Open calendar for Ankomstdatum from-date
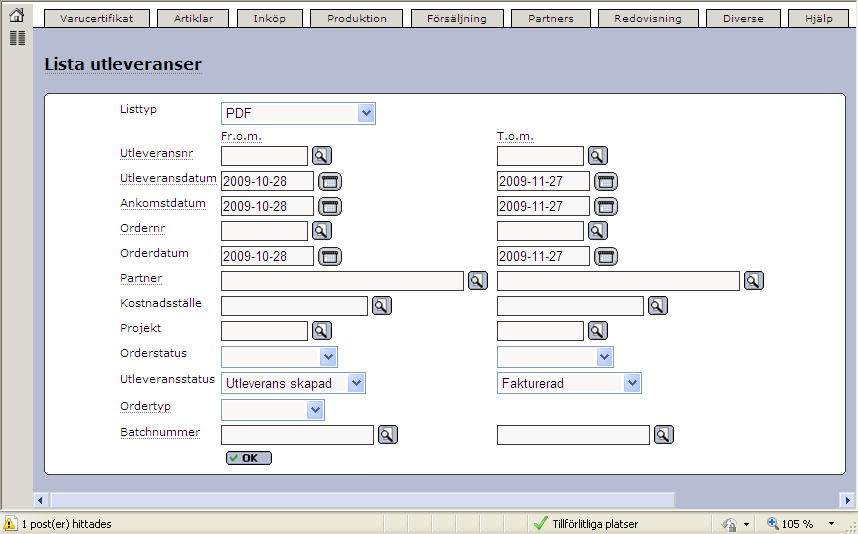Screen dimensions: 858x534 point(330,206)
